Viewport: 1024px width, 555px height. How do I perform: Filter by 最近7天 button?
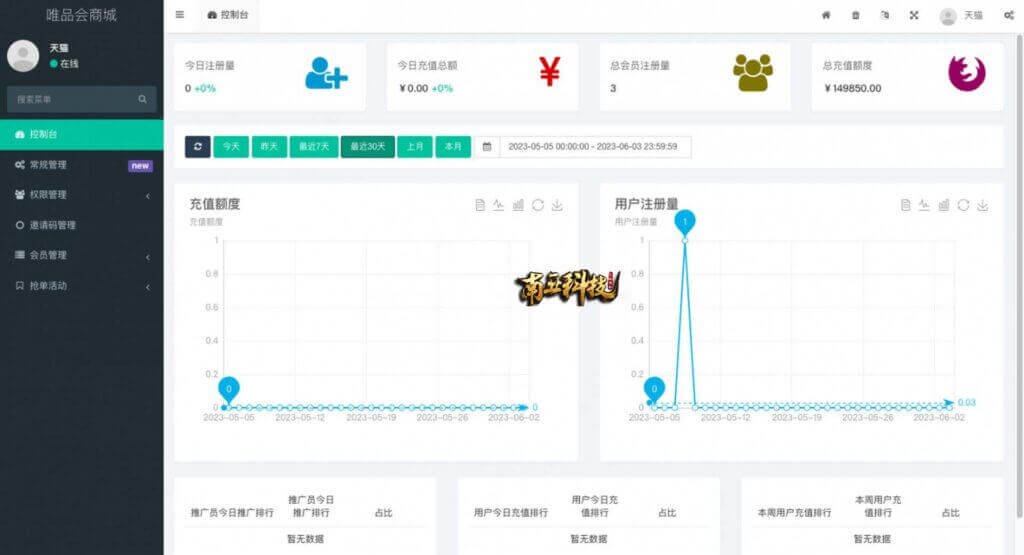click(314, 146)
